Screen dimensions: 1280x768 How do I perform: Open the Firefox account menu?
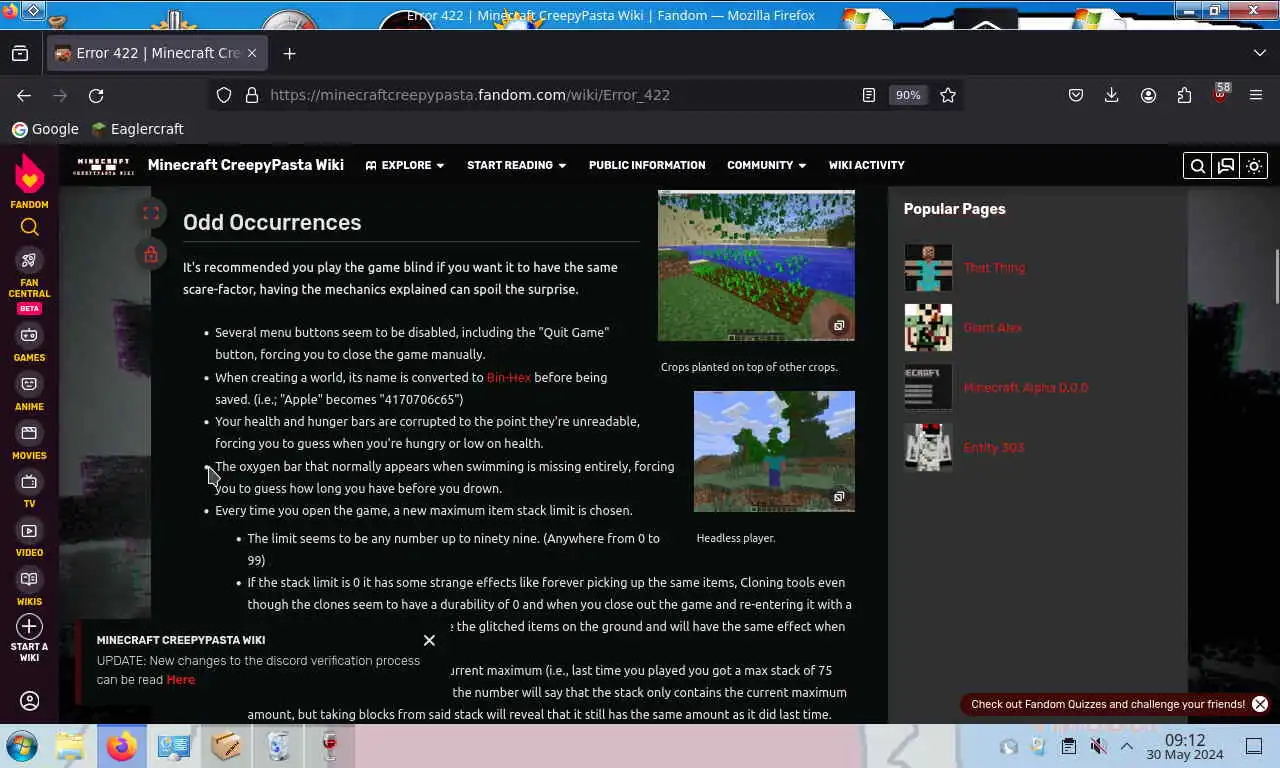pyautogui.click(x=1148, y=95)
